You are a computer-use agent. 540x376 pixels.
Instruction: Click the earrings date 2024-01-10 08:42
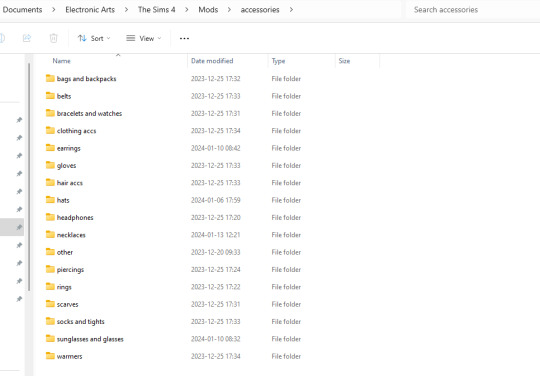pyautogui.click(x=216, y=148)
